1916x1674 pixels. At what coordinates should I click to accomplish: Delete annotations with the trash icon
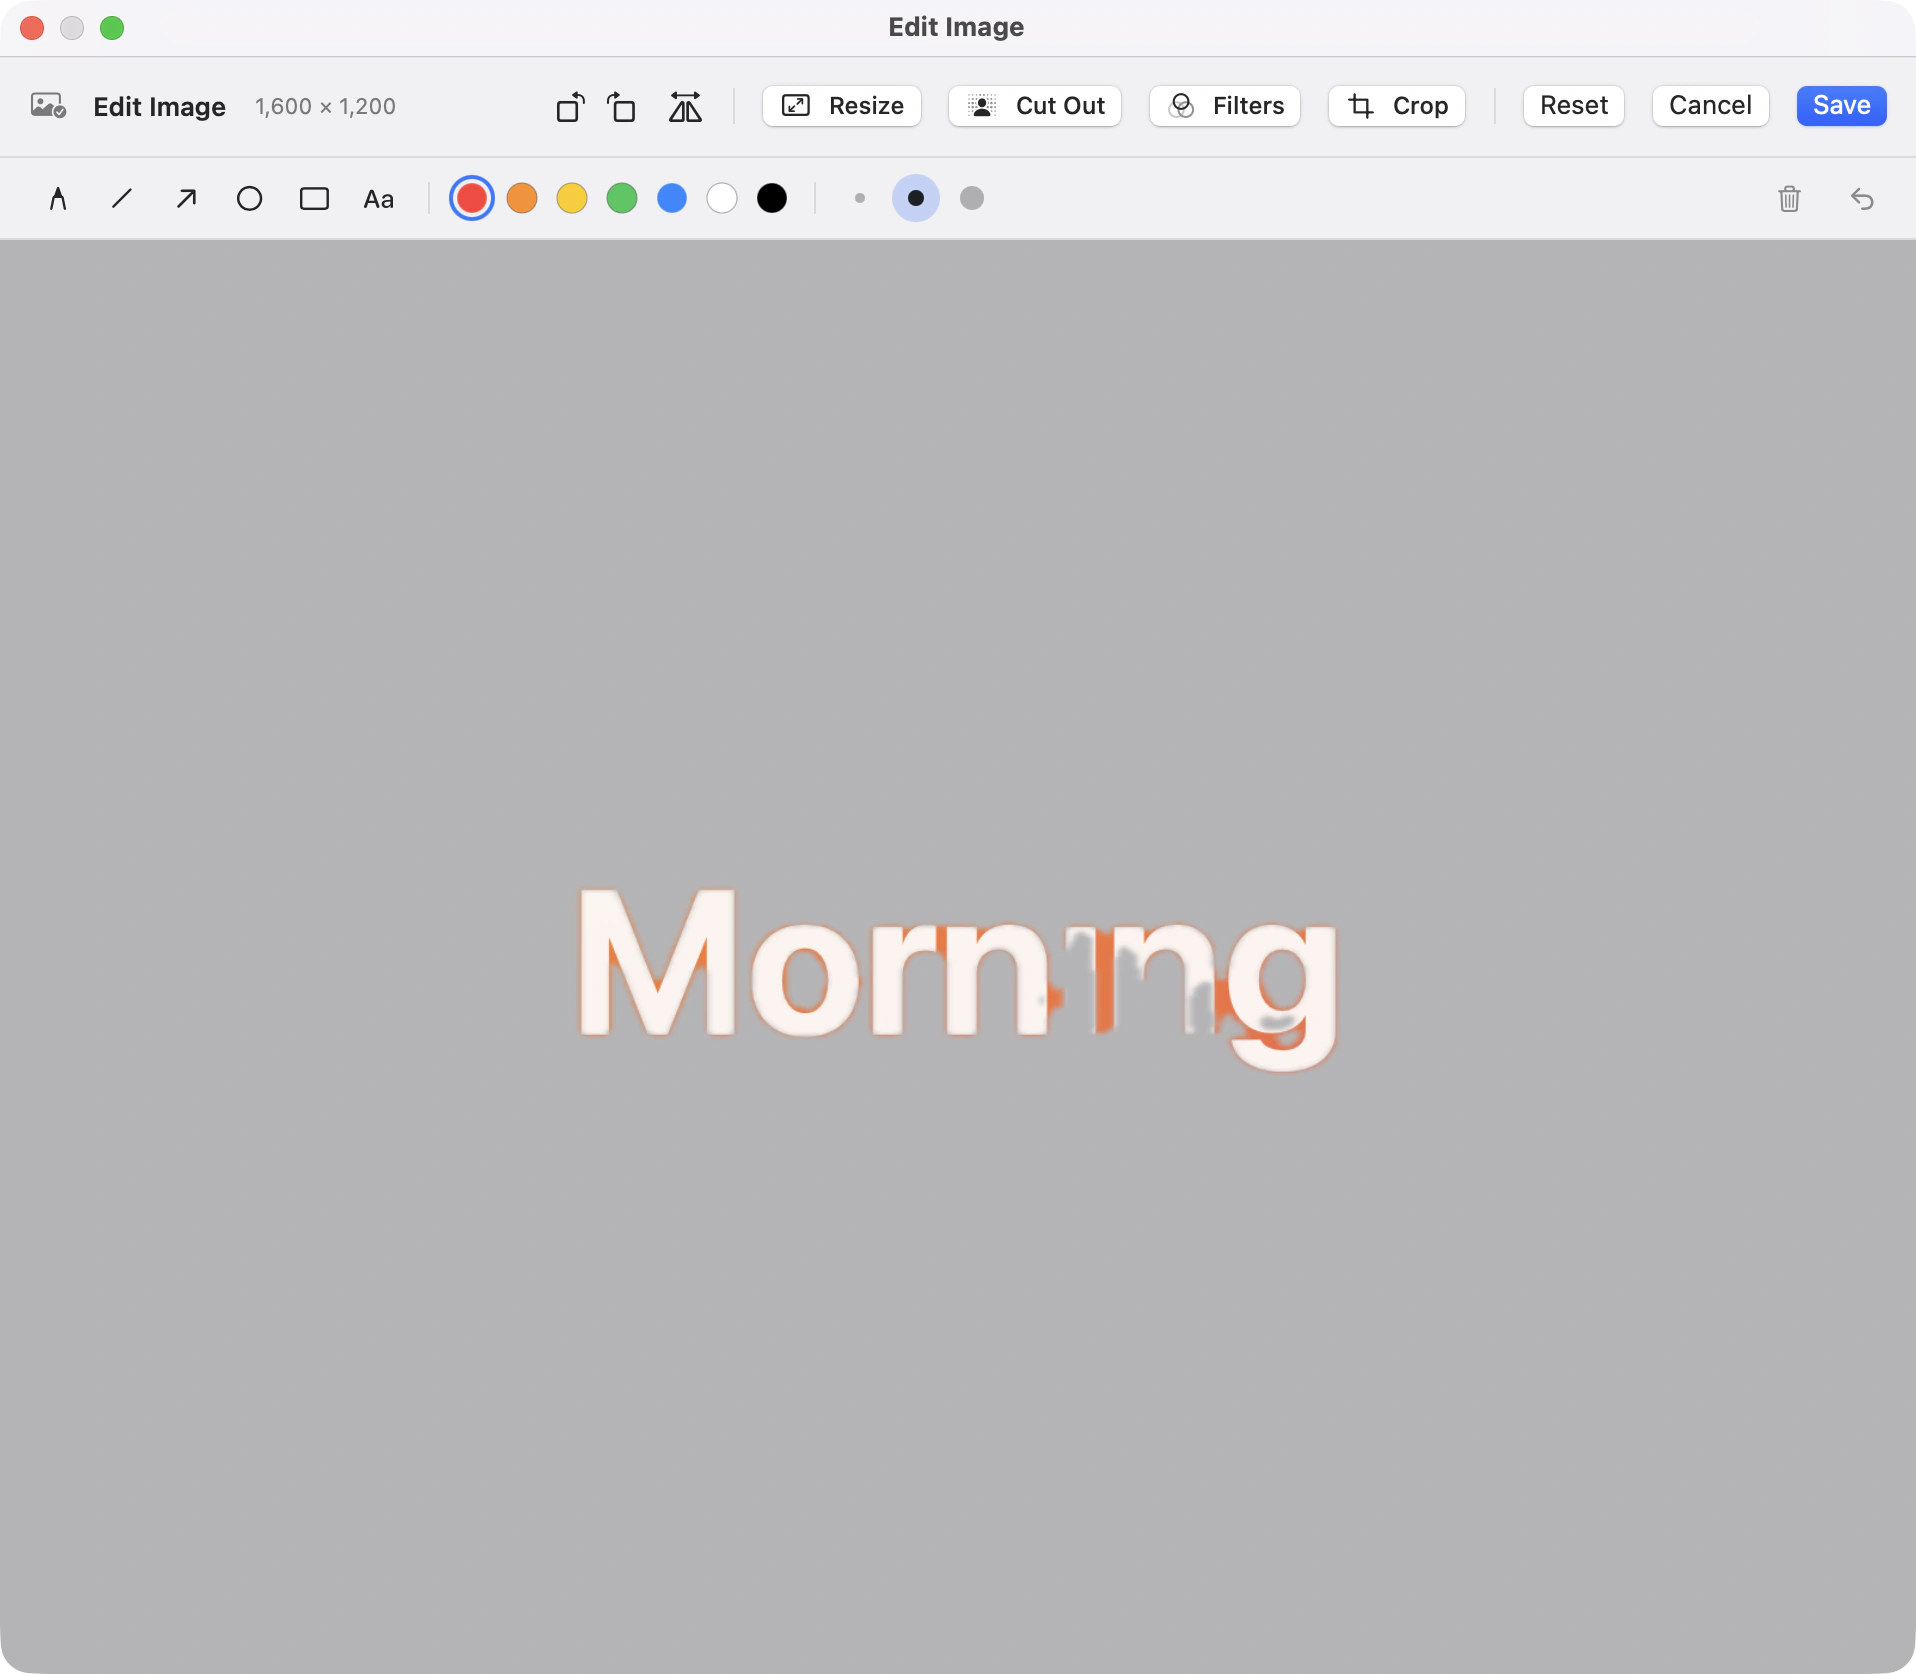pyautogui.click(x=1789, y=199)
